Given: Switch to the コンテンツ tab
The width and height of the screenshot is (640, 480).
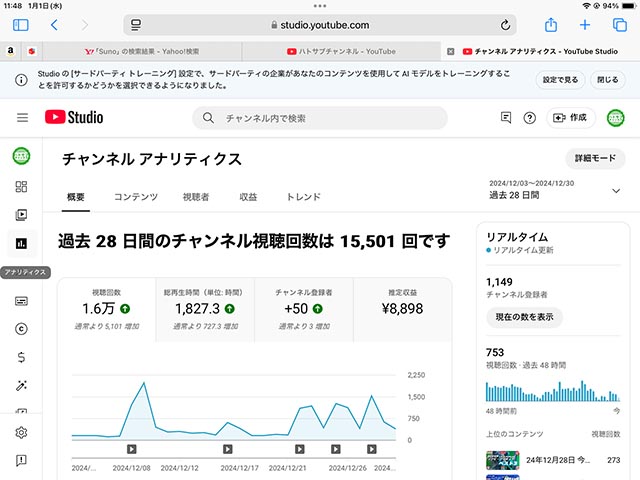Looking at the screenshot, I should pos(136,197).
